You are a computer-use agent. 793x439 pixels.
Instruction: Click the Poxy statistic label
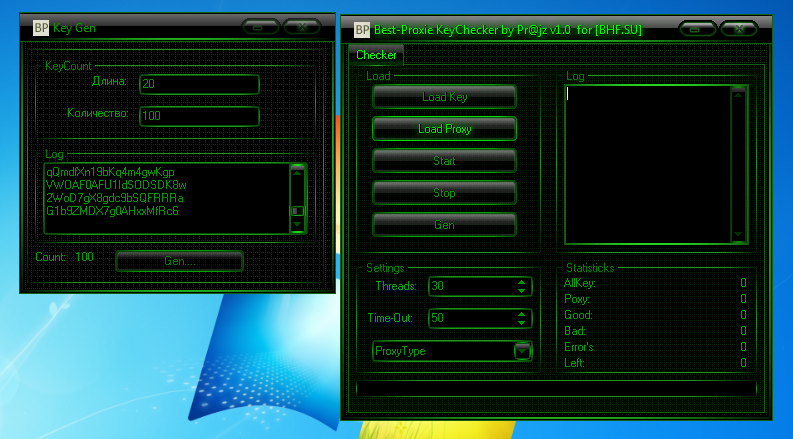tap(577, 299)
